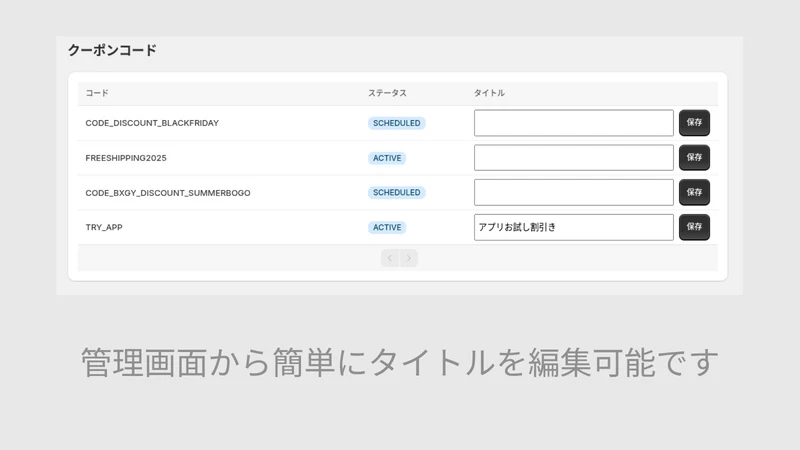
Task: Click title input for FREESHIPPING2025
Action: click(573, 158)
